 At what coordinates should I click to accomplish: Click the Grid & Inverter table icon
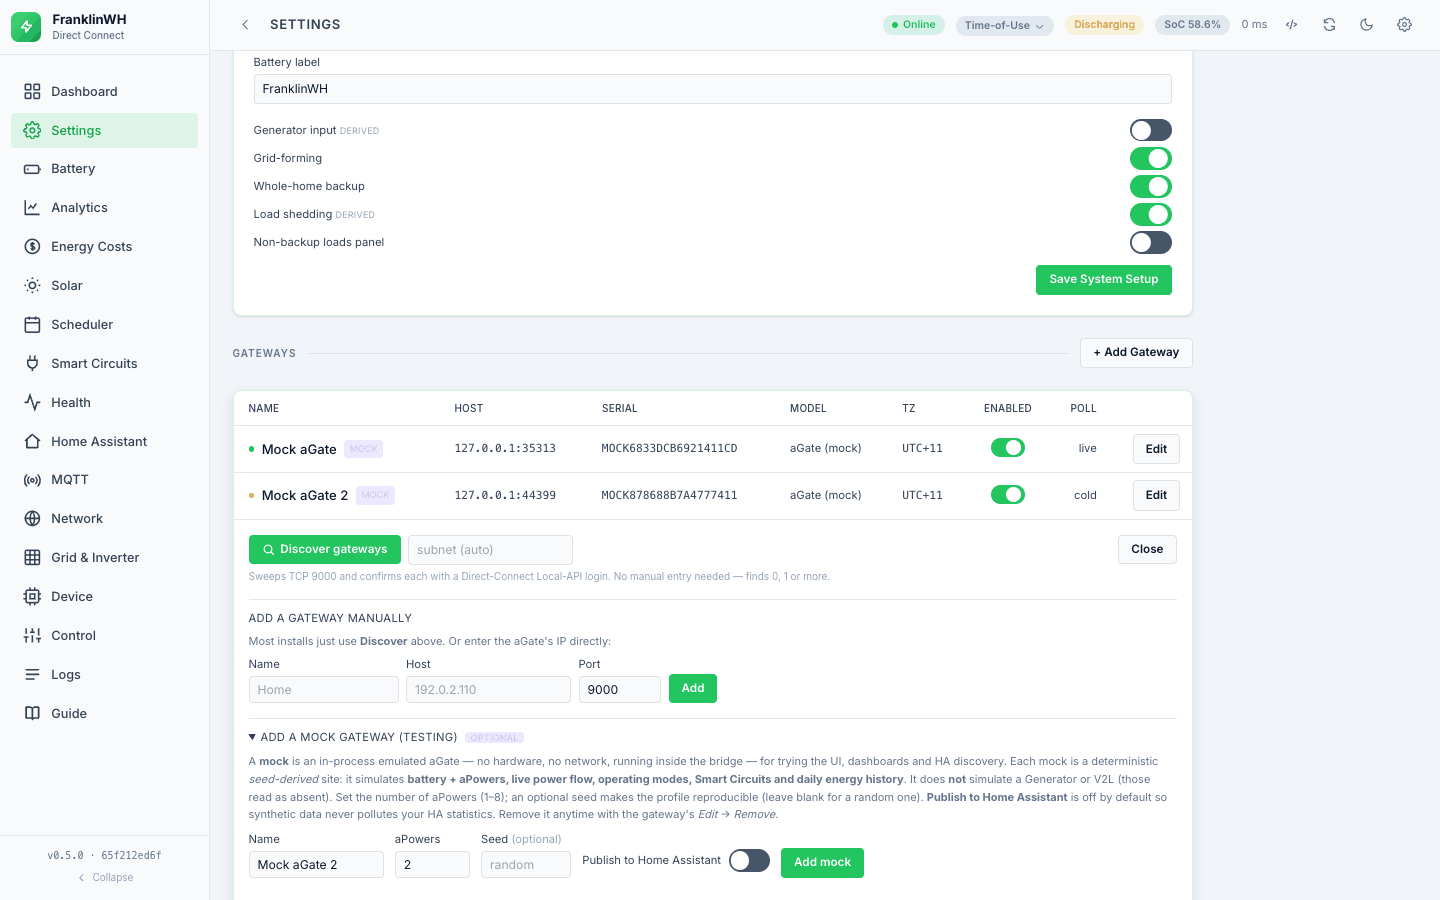click(32, 557)
